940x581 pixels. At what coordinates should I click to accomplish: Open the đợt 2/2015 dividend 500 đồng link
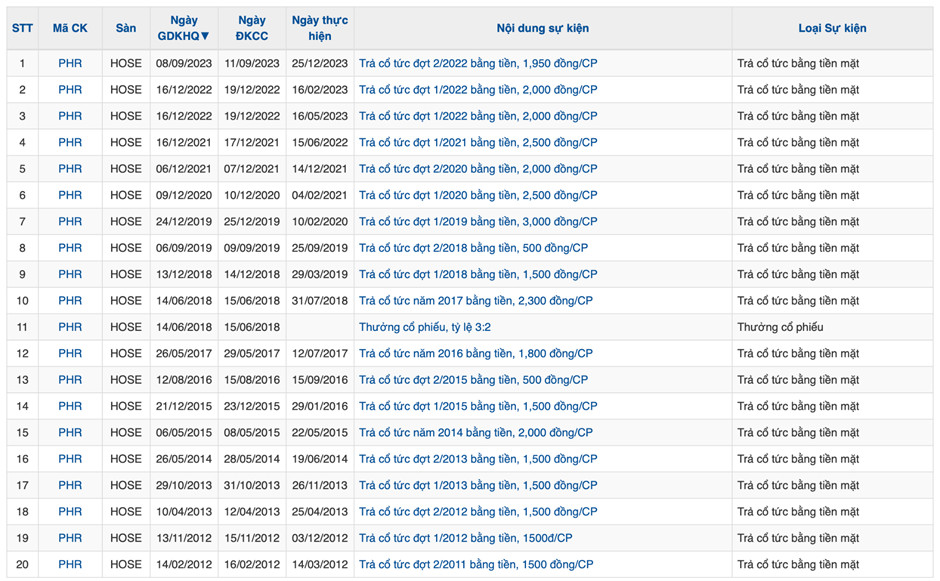(473, 380)
